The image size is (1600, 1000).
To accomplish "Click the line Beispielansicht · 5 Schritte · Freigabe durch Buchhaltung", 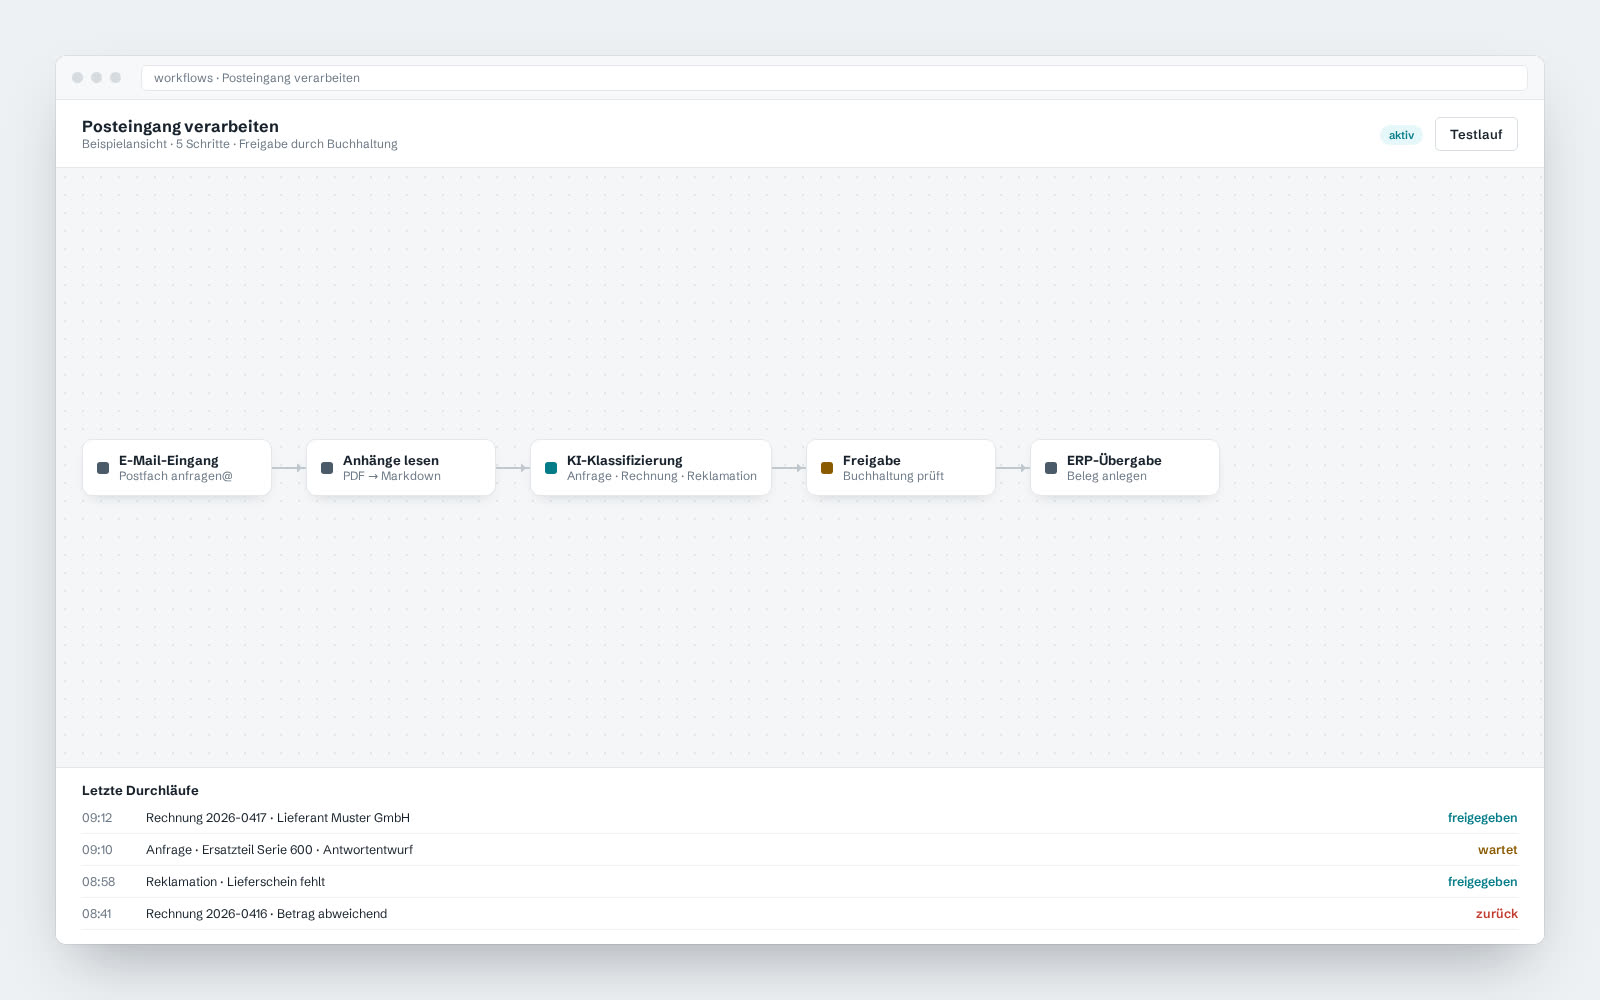I will click(x=240, y=144).
